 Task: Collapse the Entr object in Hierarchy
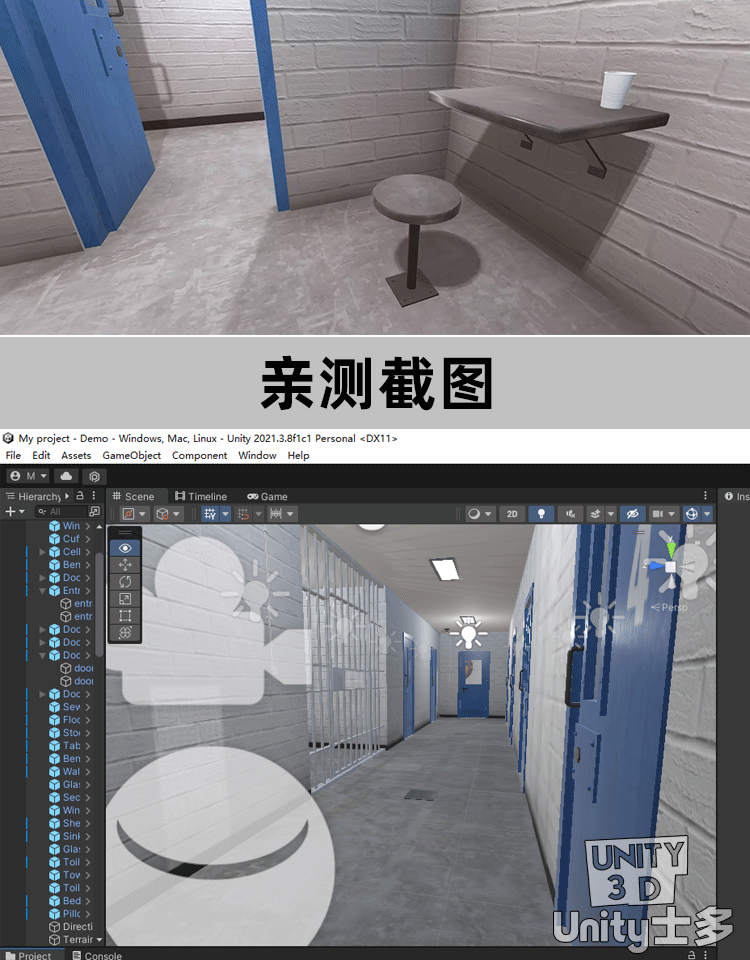tap(42, 591)
